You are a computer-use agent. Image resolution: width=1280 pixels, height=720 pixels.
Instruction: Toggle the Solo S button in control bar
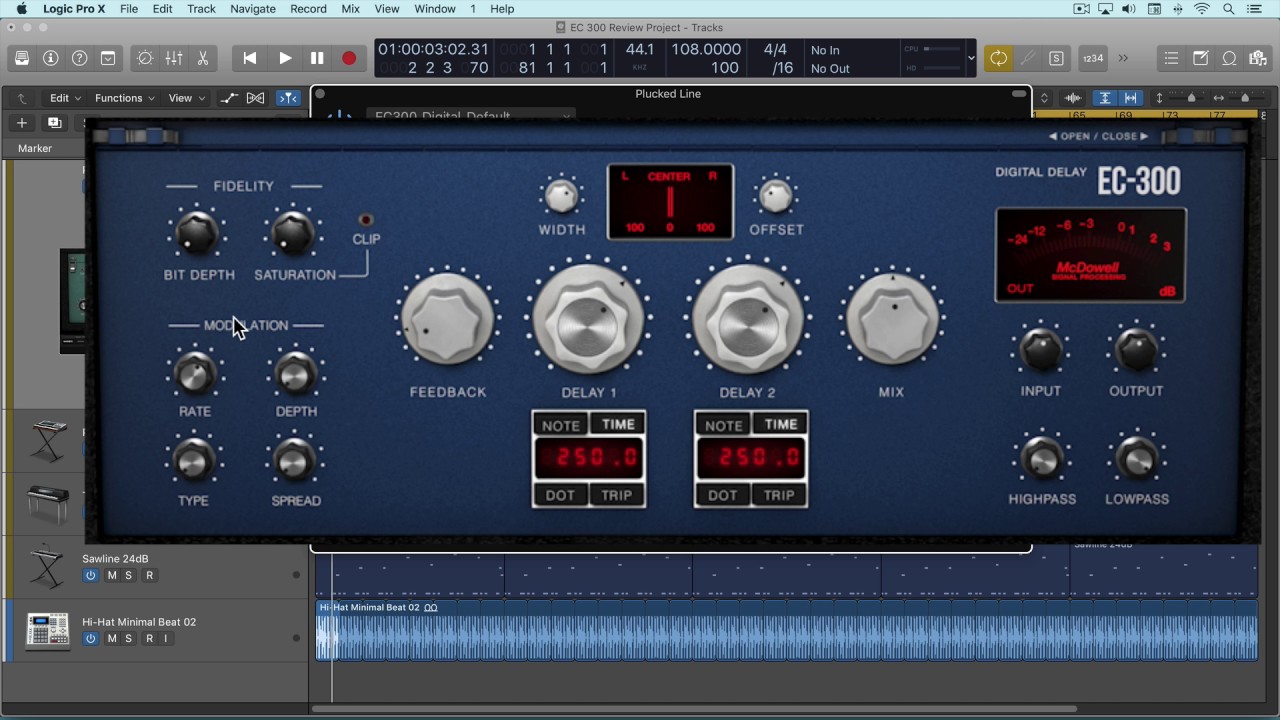click(1056, 58)
